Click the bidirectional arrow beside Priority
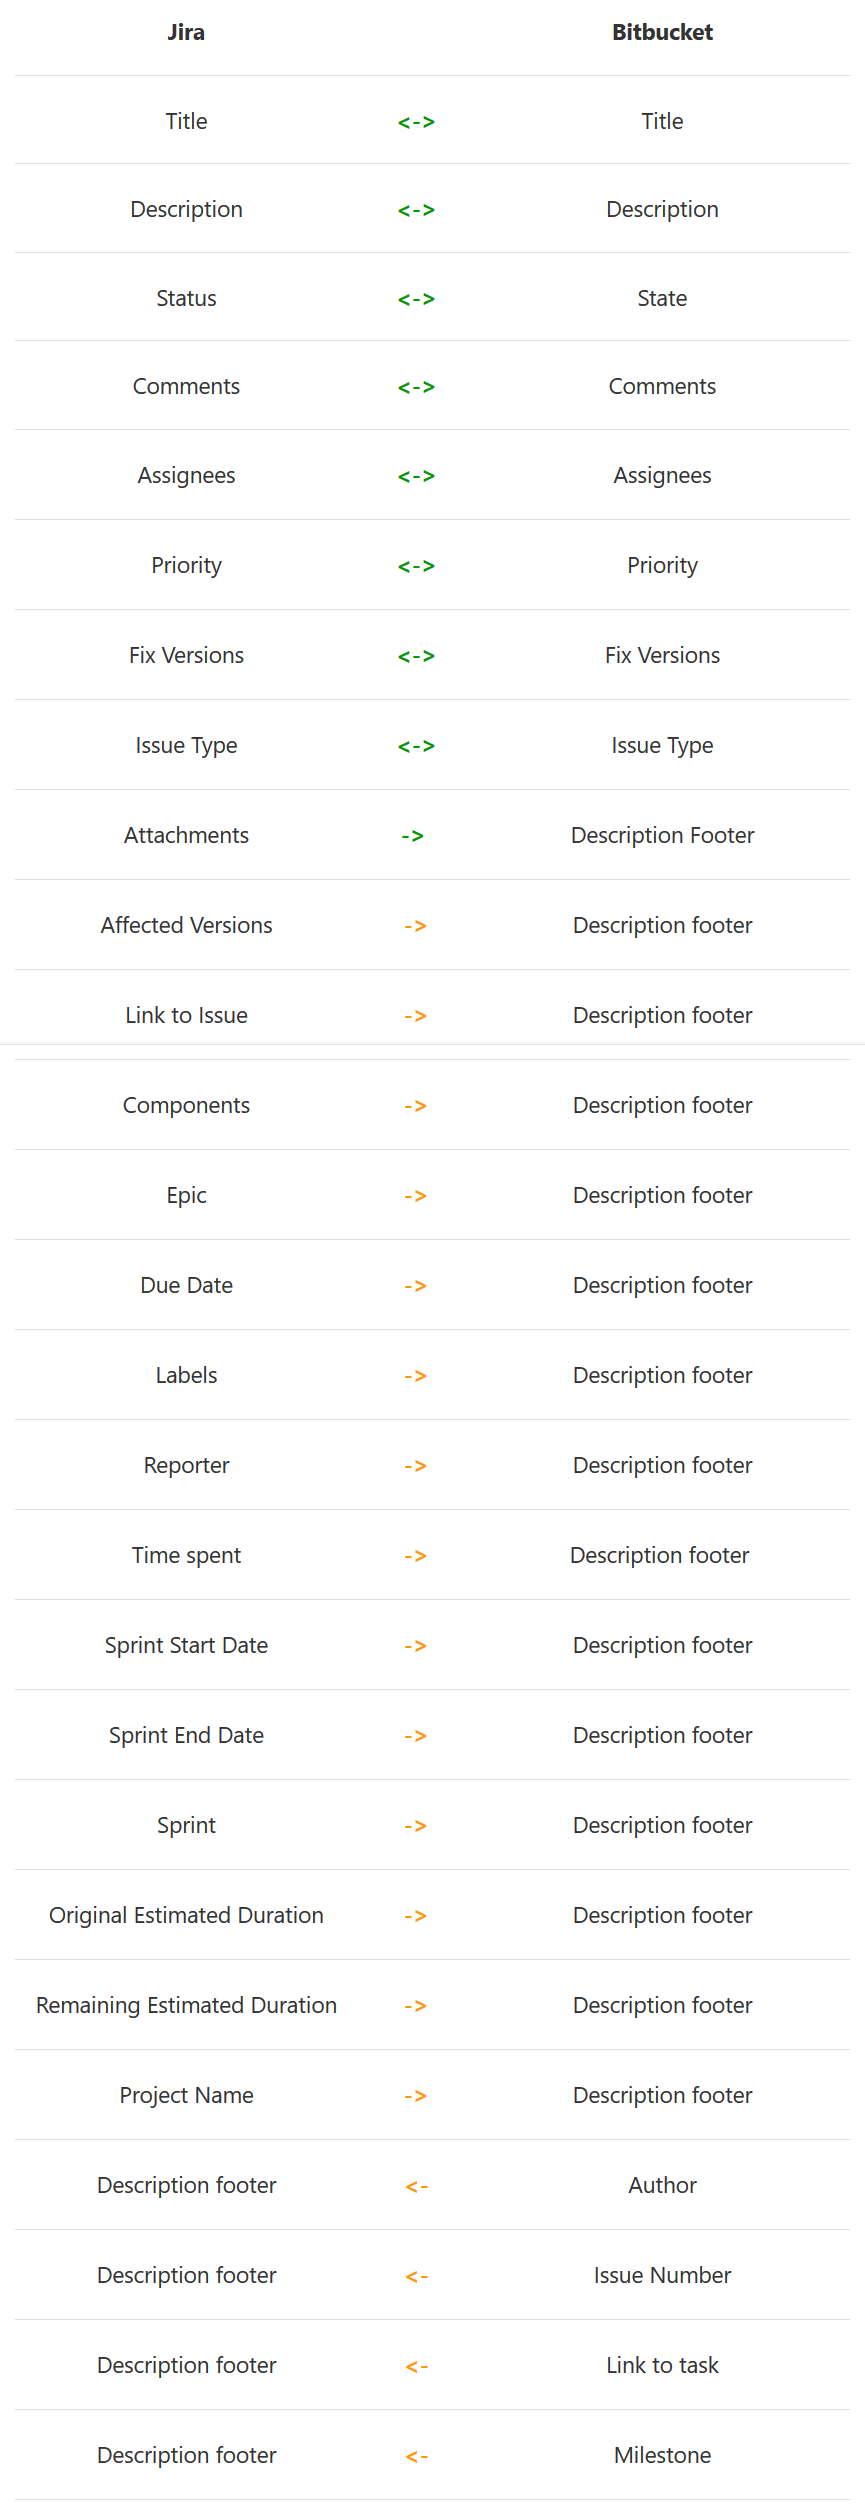 [x=416, y=566]
